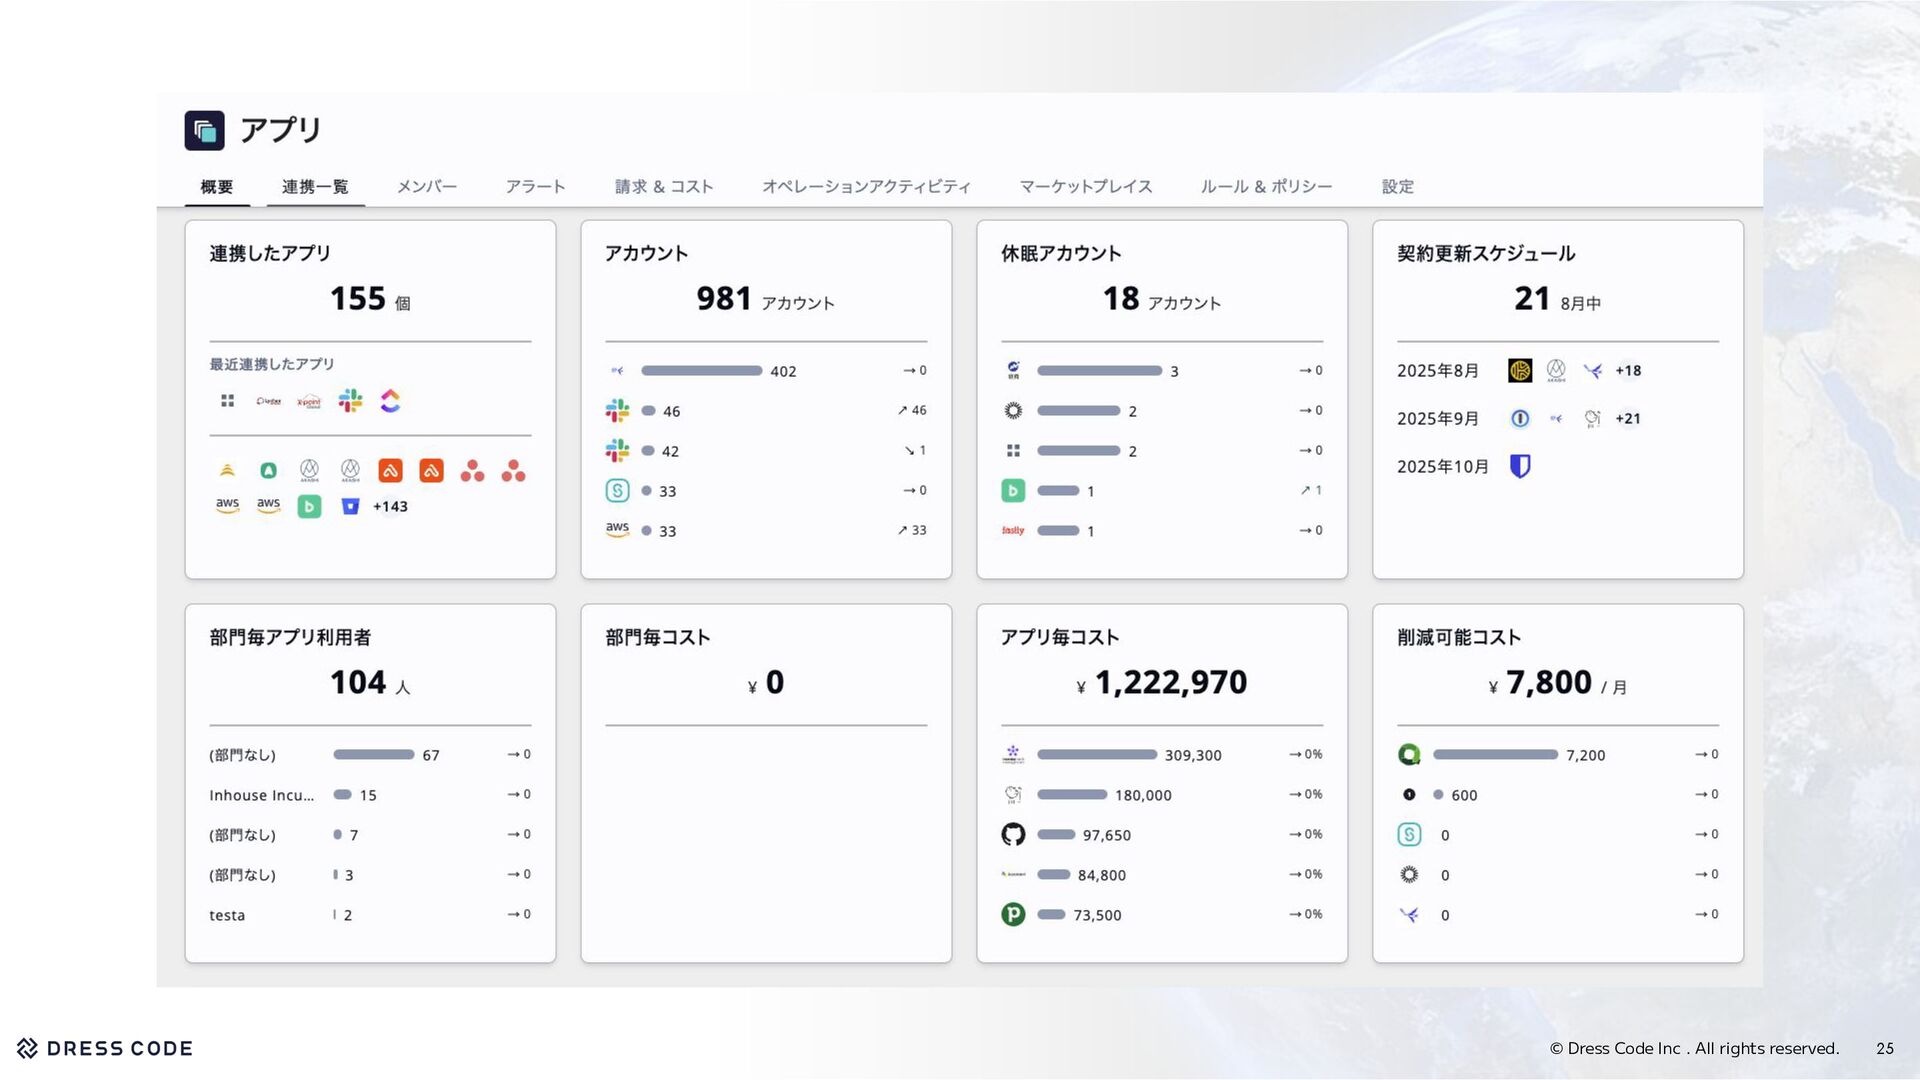Click the Inhouse Incu... department row
This screenshot has height=1080, width=1920.
370,795
